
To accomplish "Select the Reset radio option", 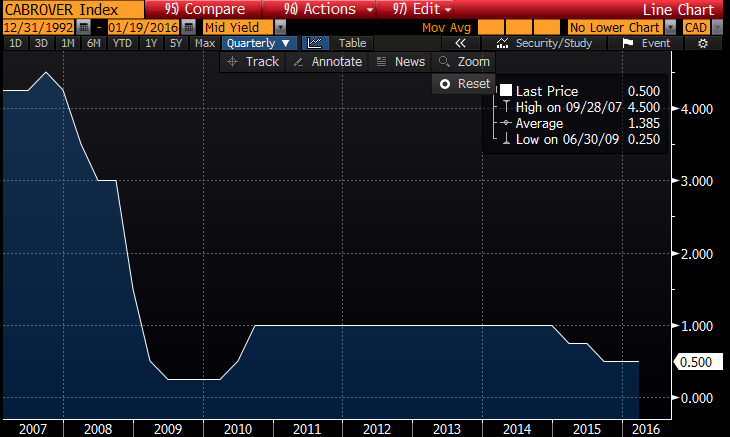I will (x=445, y=84).
